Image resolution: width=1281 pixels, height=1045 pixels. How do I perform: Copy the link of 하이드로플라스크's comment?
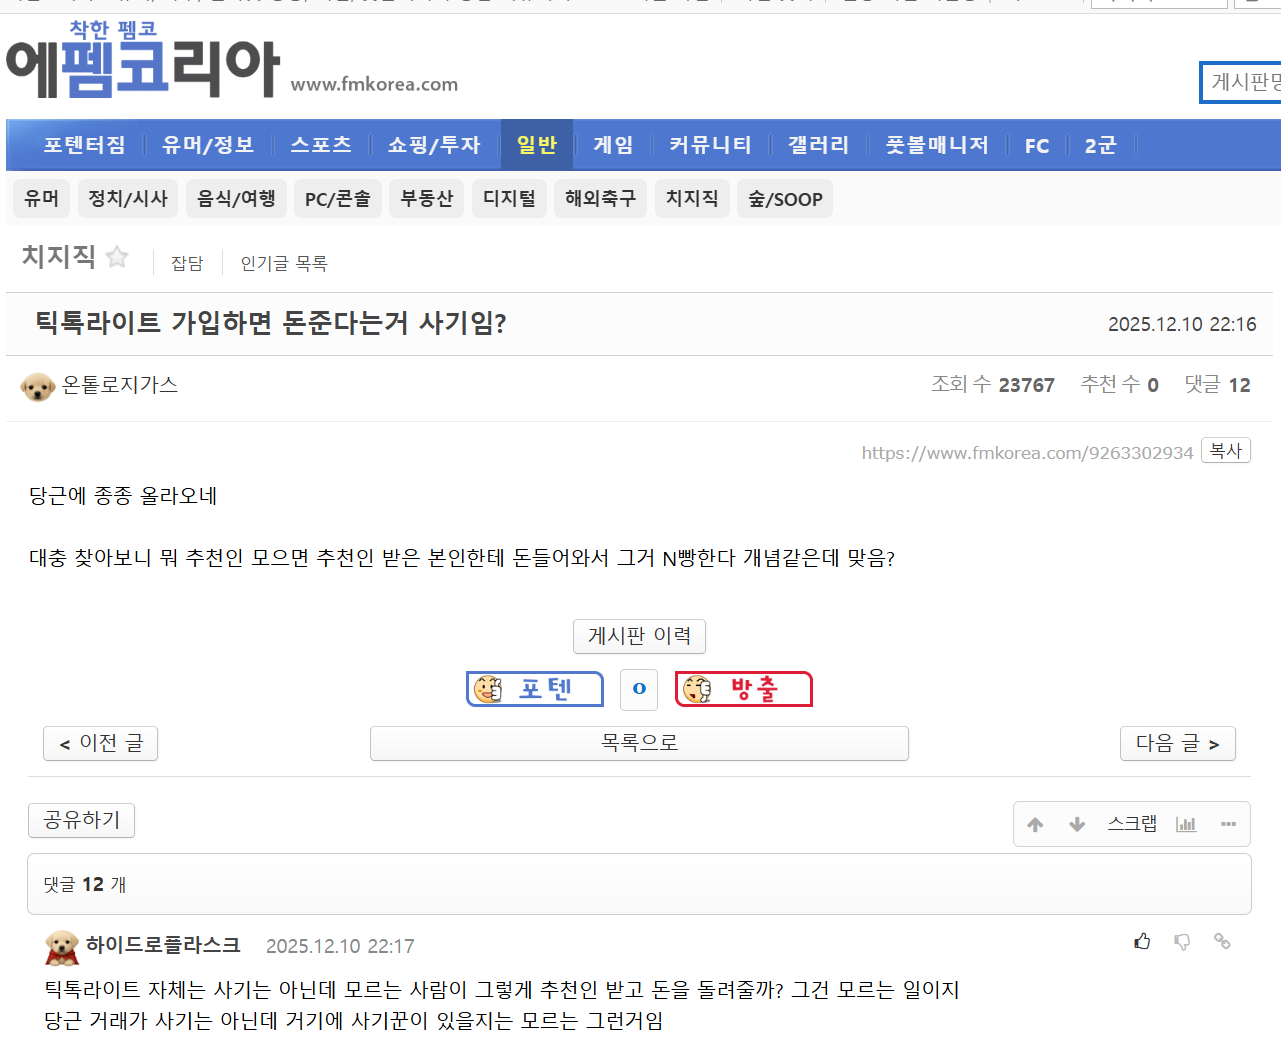coord(1222,941)
